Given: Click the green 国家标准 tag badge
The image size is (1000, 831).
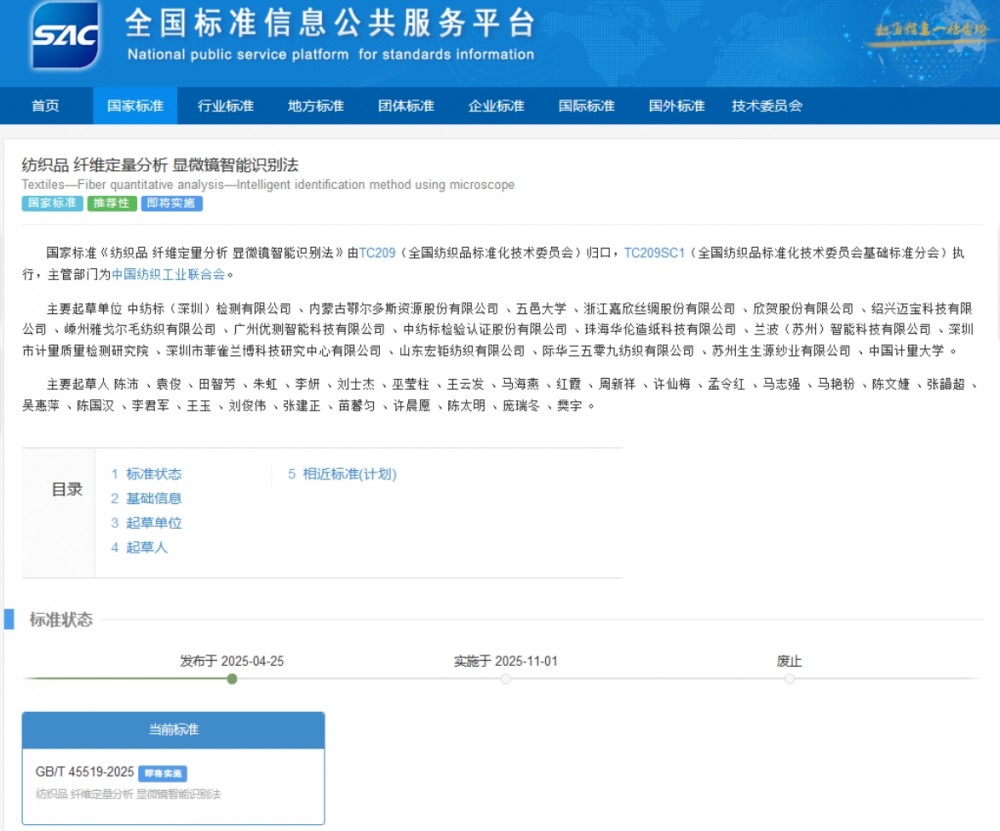Looking at the screenshot, I should pos(52,203).
